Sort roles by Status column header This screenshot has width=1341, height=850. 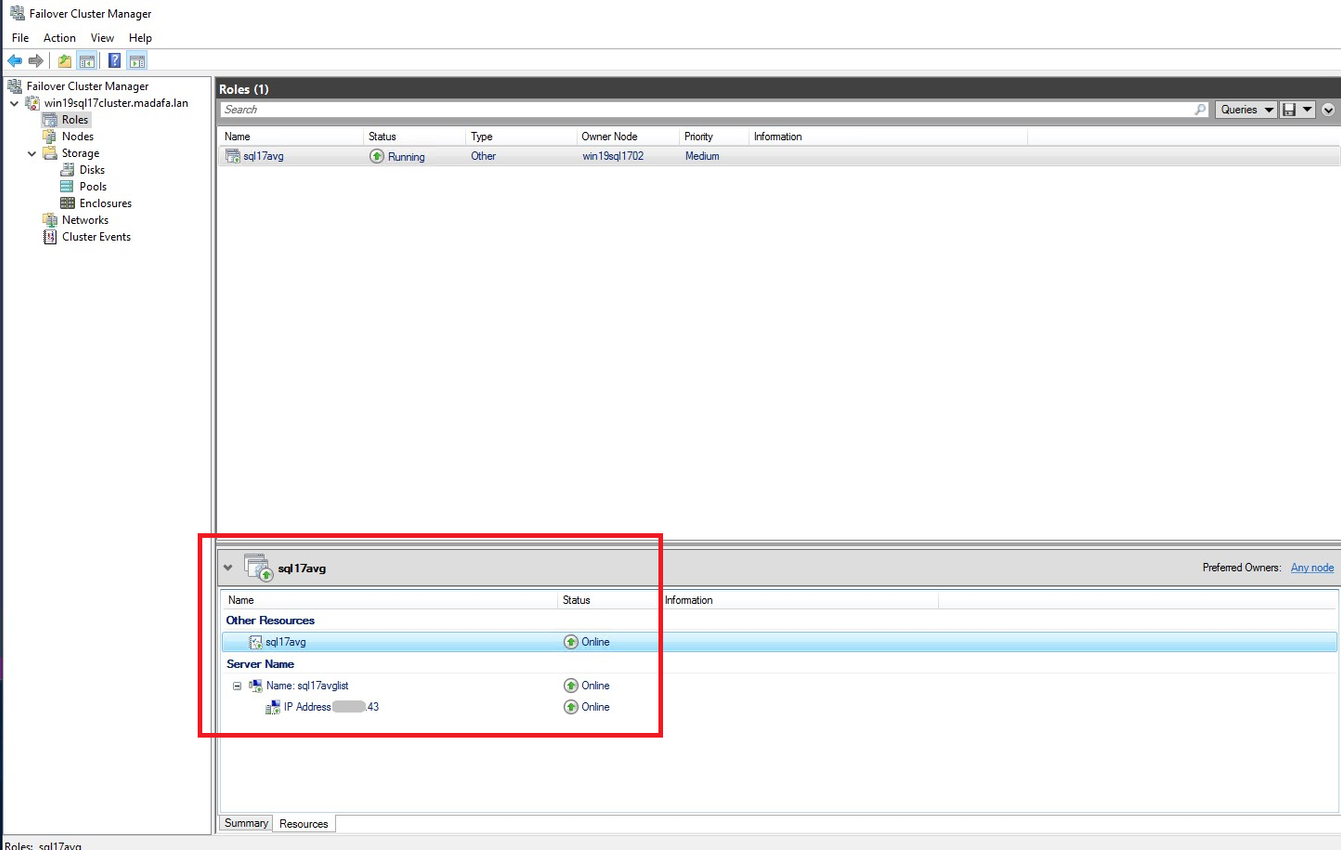point(415,136)
